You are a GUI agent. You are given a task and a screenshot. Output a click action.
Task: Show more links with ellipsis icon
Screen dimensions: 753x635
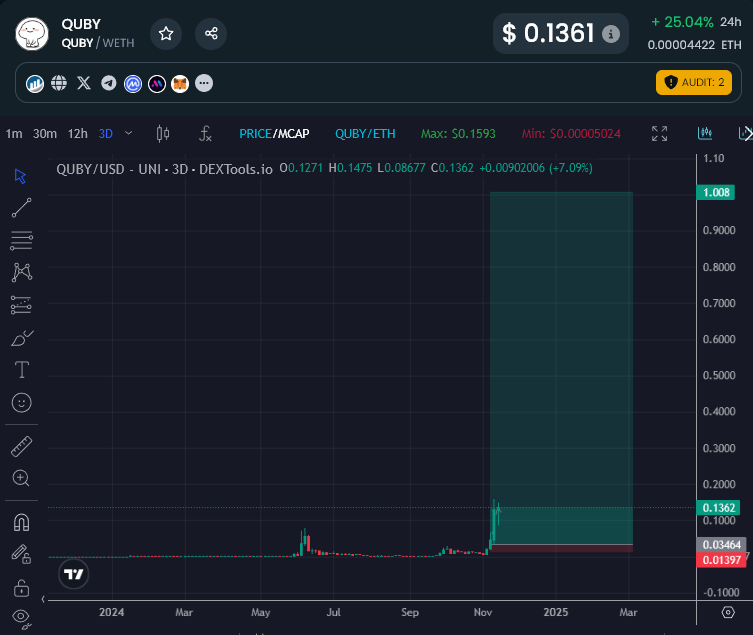[x=204, y=83]
